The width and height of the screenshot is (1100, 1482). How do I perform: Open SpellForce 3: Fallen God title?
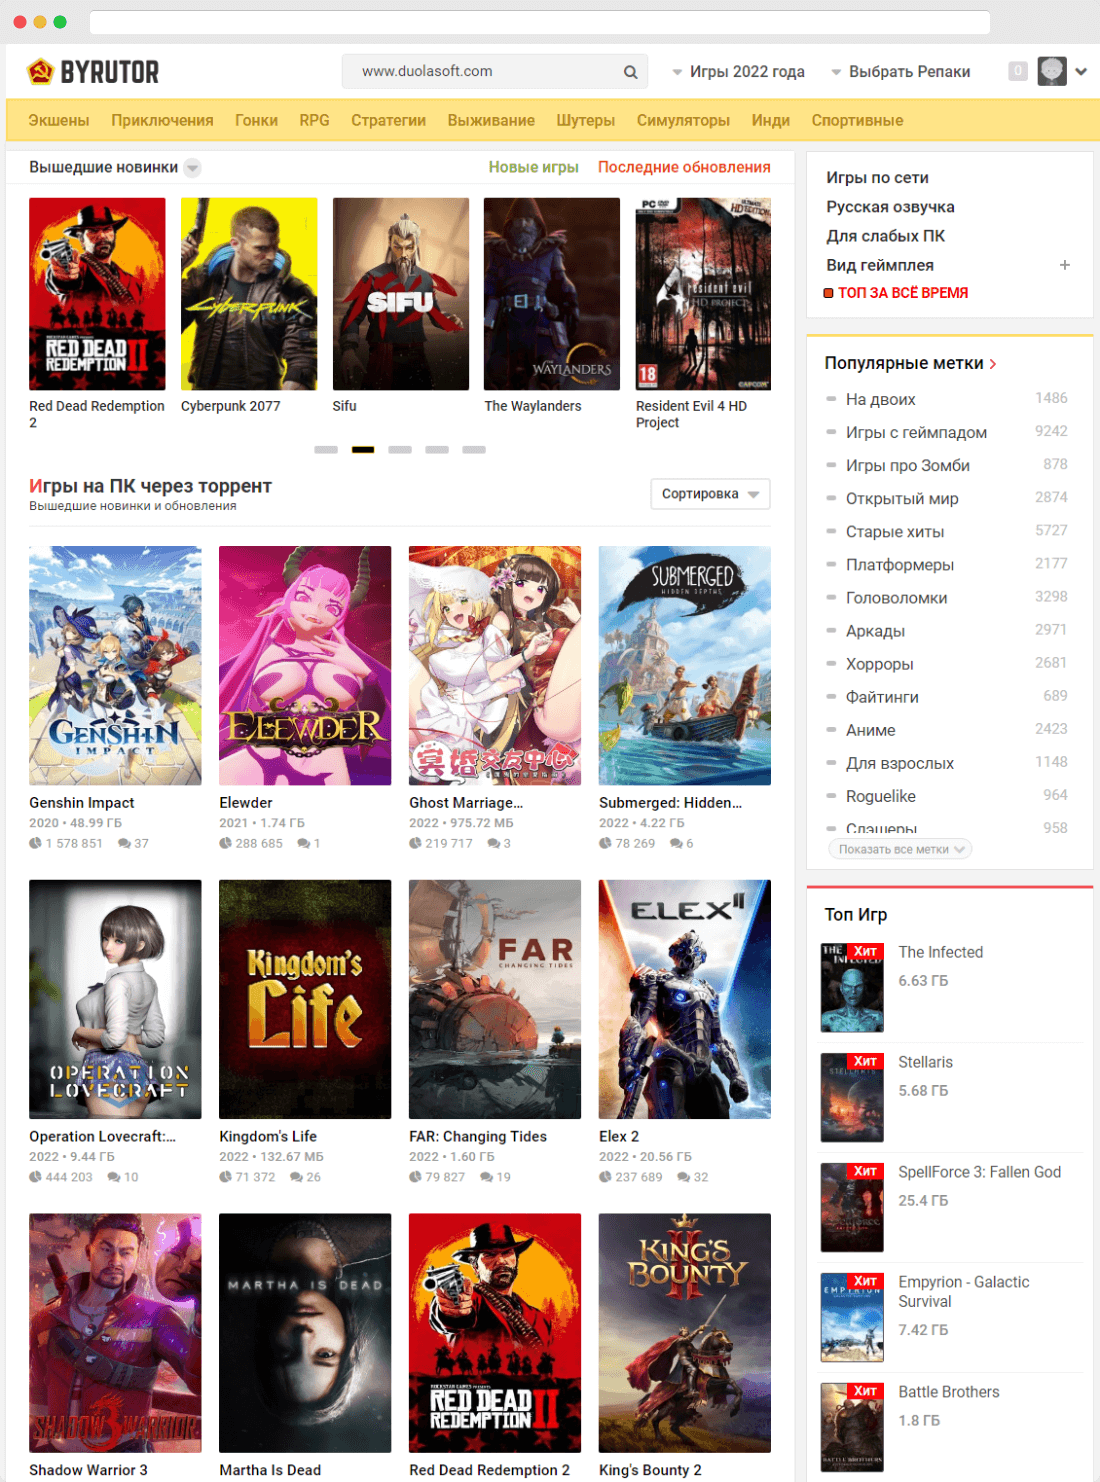coord(980,1172)
